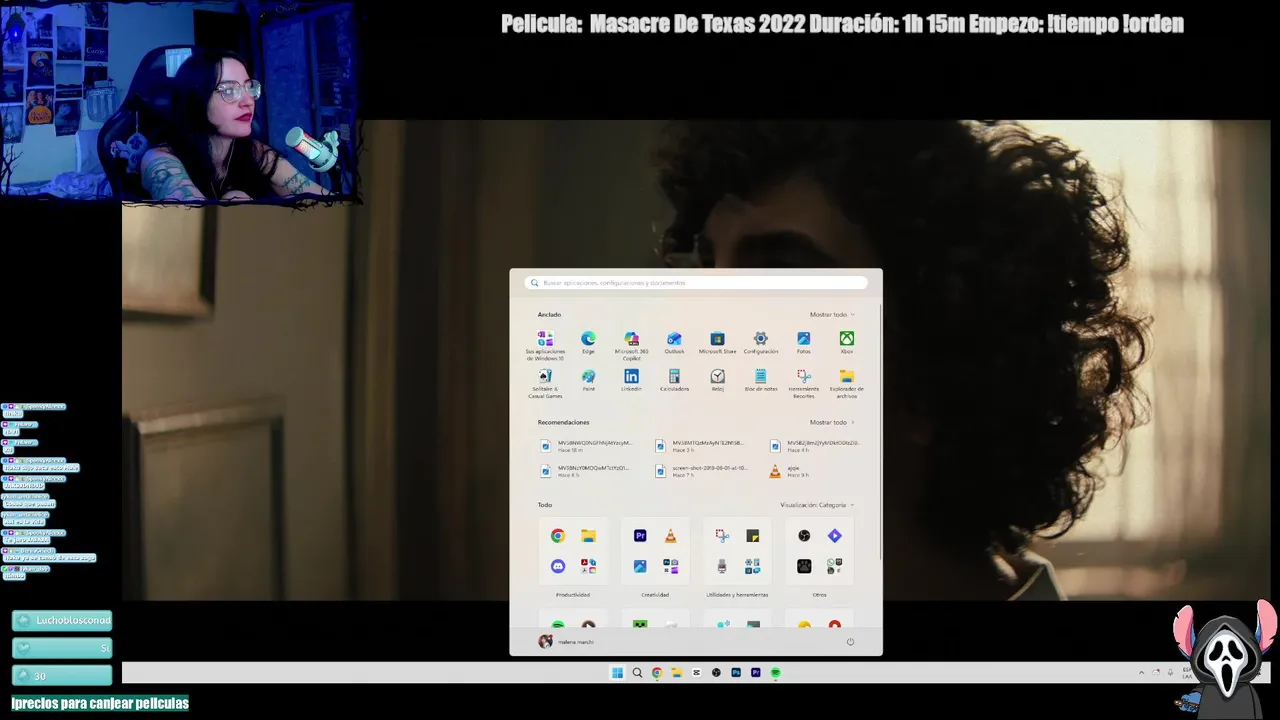Viewport: 1280px width, 720px height.
Task: Open recommended file from Hace 4 h
Action: (816, 446)
